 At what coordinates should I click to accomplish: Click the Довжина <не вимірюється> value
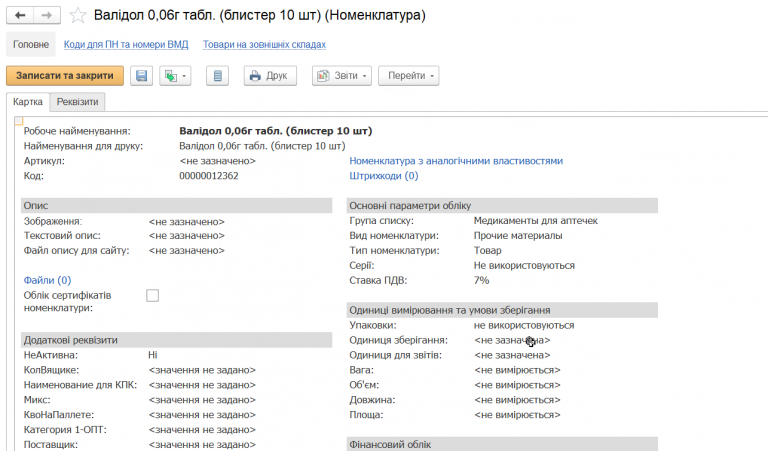tap(517, 400)
